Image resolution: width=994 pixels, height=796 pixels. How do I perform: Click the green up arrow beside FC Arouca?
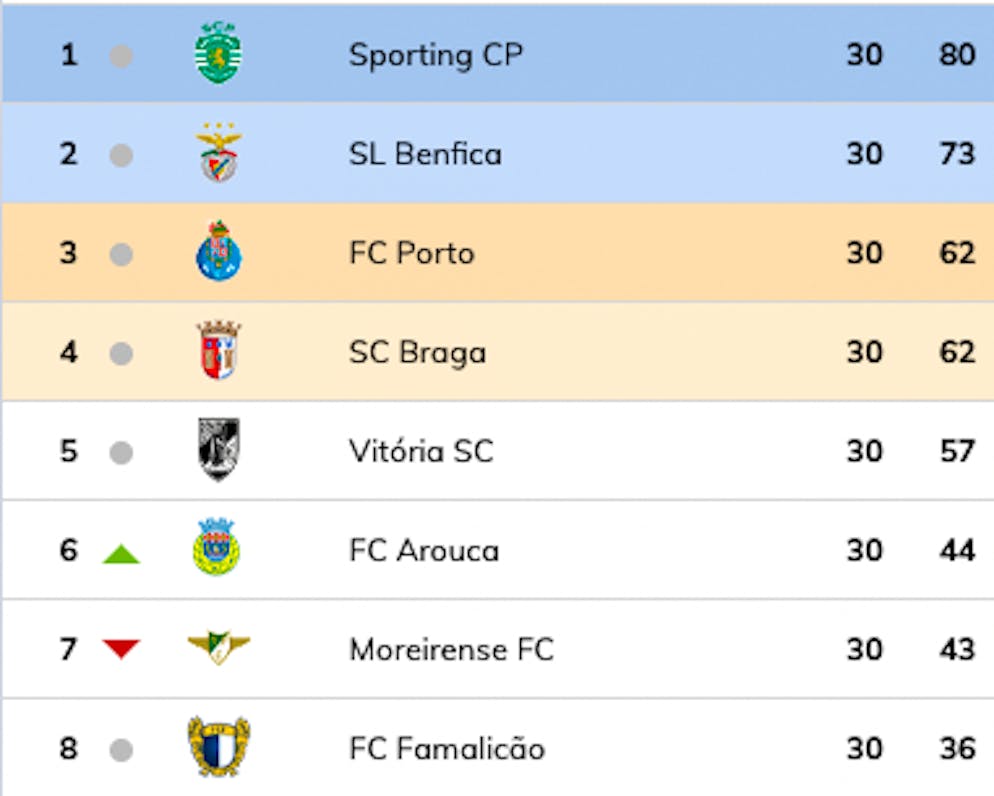(121, 553)
